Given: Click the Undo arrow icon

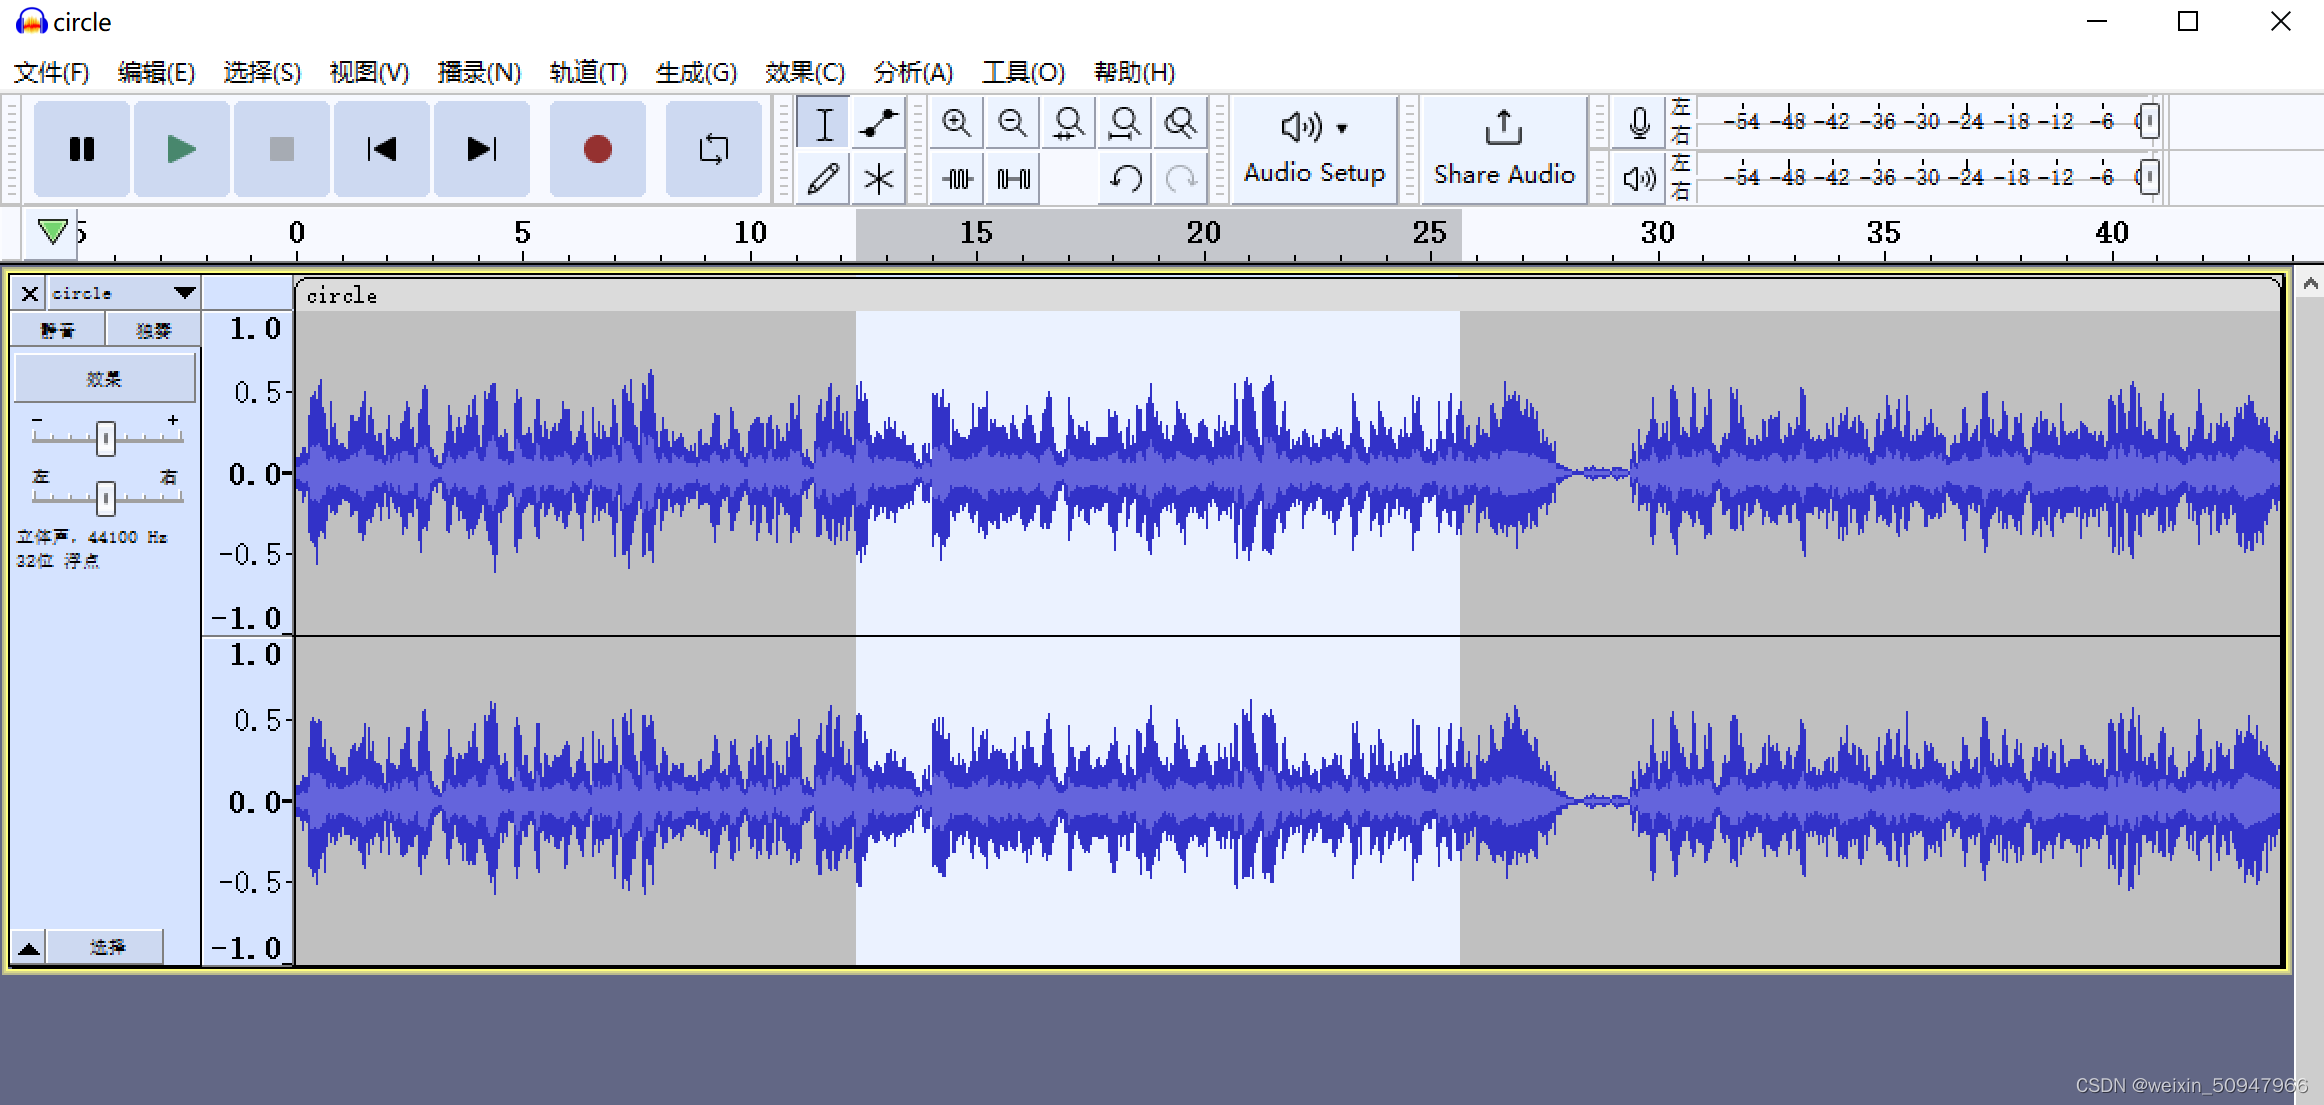Looking at the screenshot, I should pyautogui.click(x=1126, y=179).
